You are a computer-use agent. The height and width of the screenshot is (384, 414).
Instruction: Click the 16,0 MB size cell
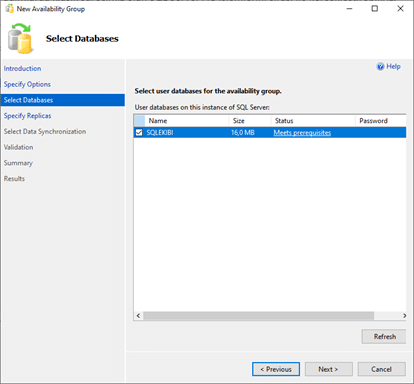tap(243, 133)
